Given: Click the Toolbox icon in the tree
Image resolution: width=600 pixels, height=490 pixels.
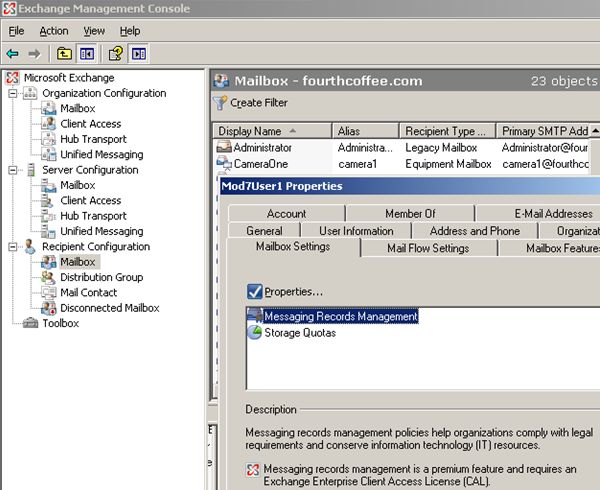Looking at the screenshot, I should click(30, 323).
